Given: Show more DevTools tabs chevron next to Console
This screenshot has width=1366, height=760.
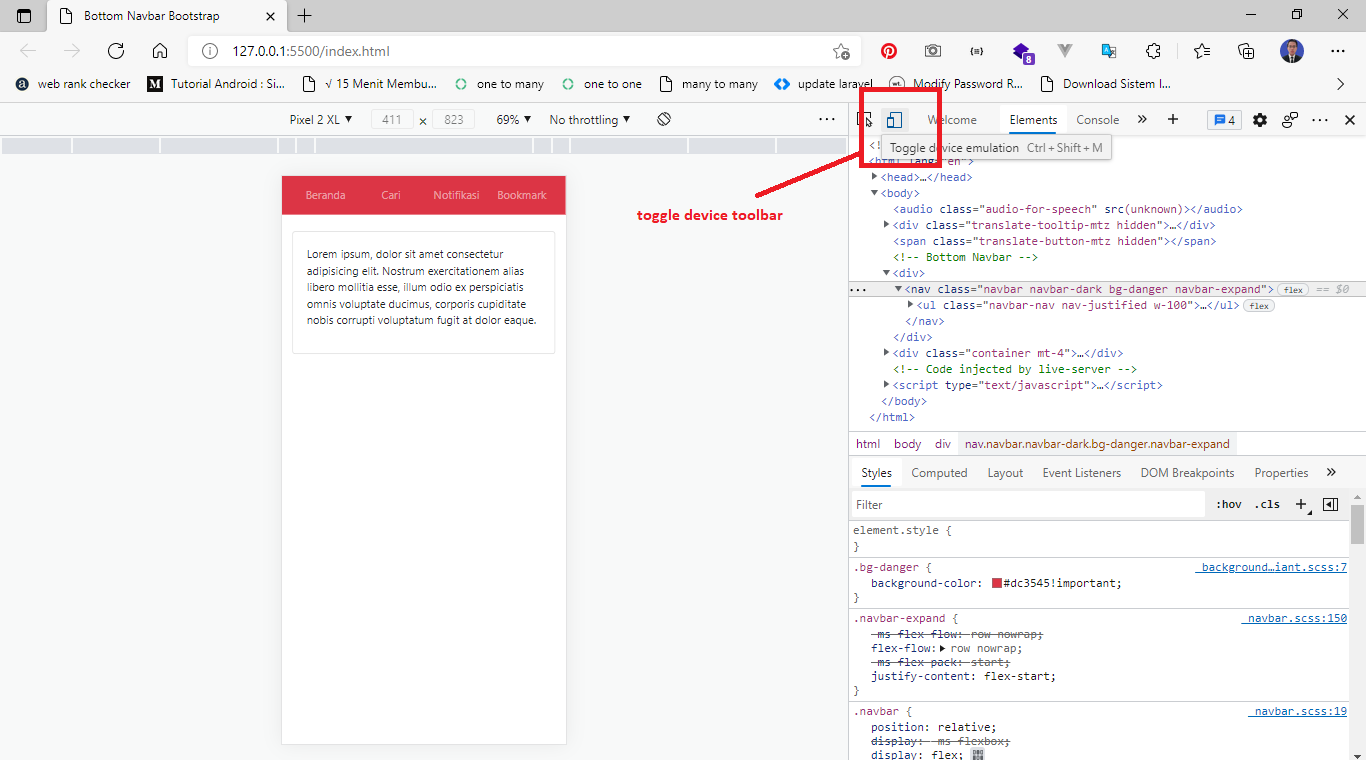Looking at the screenshot, I should pyautogui.click(x=1142, y=120).
